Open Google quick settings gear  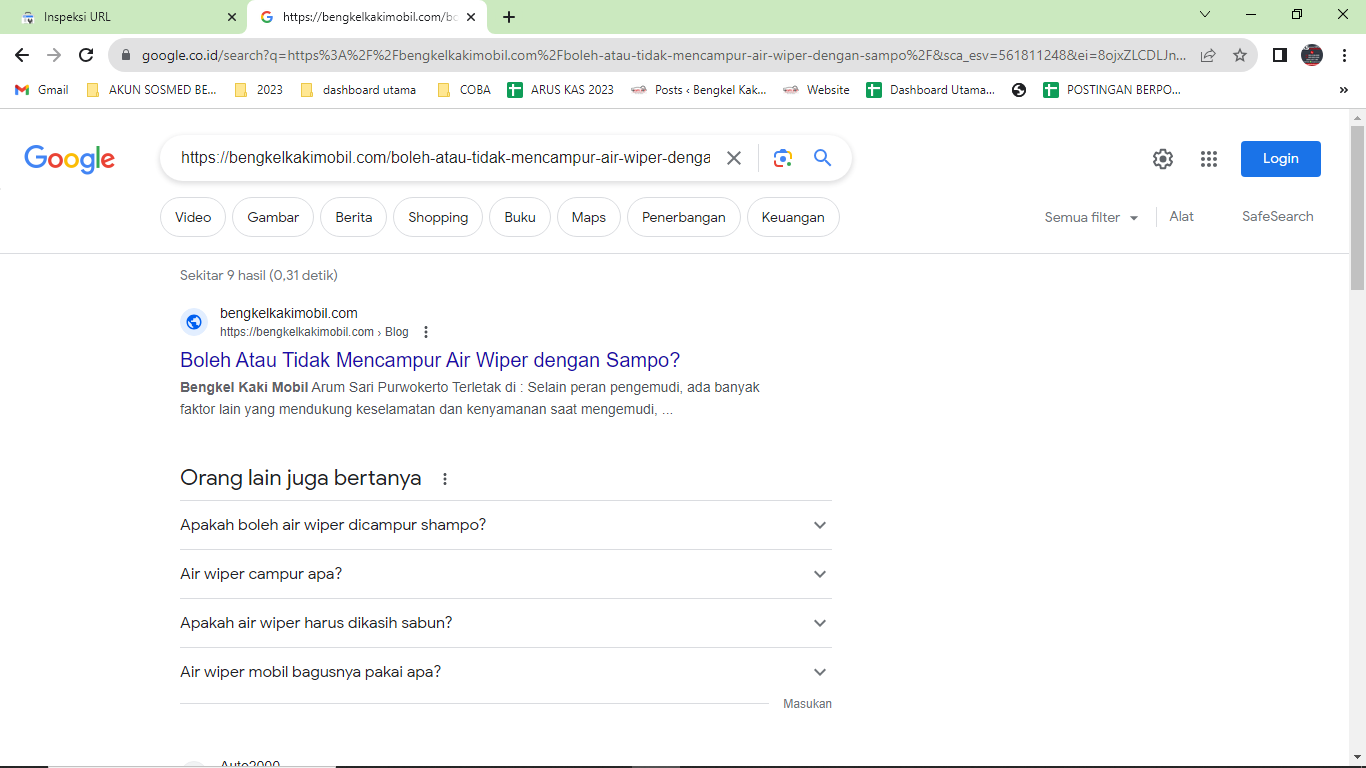pyautogui.click(x=1162, y=159)
